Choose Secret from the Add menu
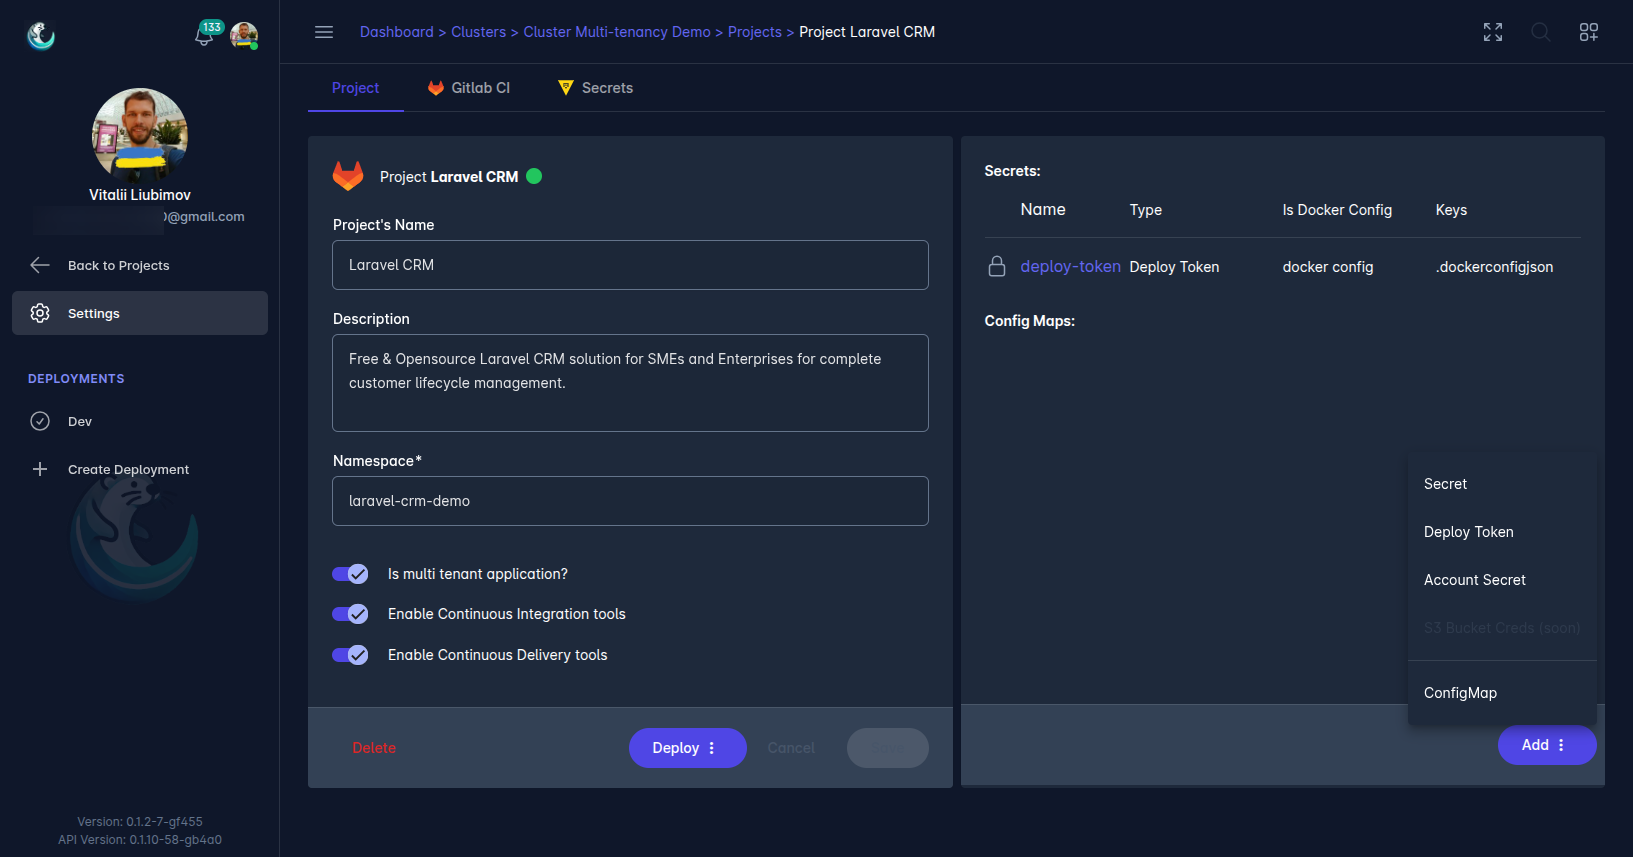Image resolution: width=1633 pixels, height=857 pixels. (1502, 484)
